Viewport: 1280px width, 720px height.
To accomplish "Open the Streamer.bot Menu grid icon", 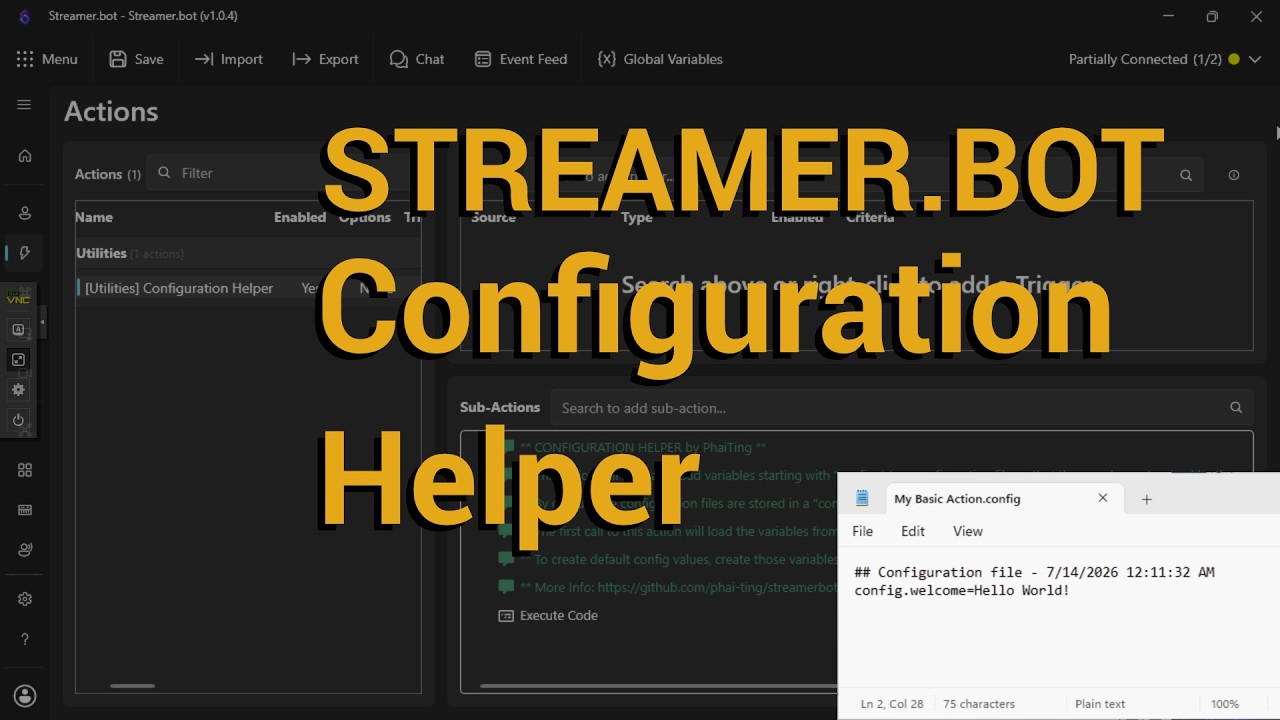I will pos(25,59).
